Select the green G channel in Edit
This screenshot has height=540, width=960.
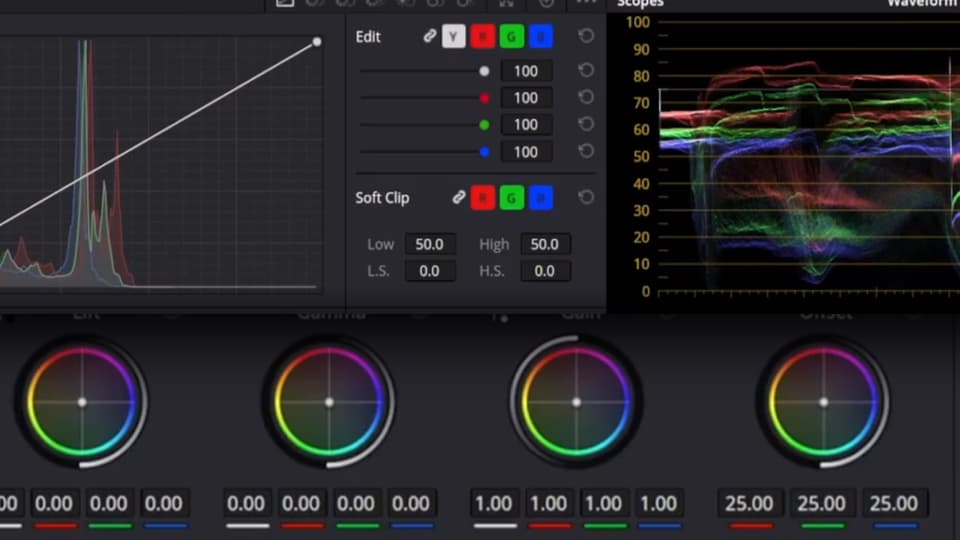pos(512,37)
